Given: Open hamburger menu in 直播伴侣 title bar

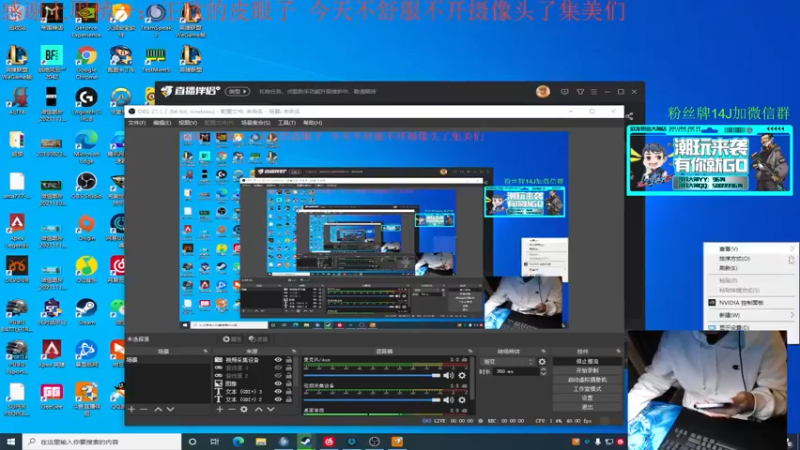Looking at the screenshot, I should (594, 92).
